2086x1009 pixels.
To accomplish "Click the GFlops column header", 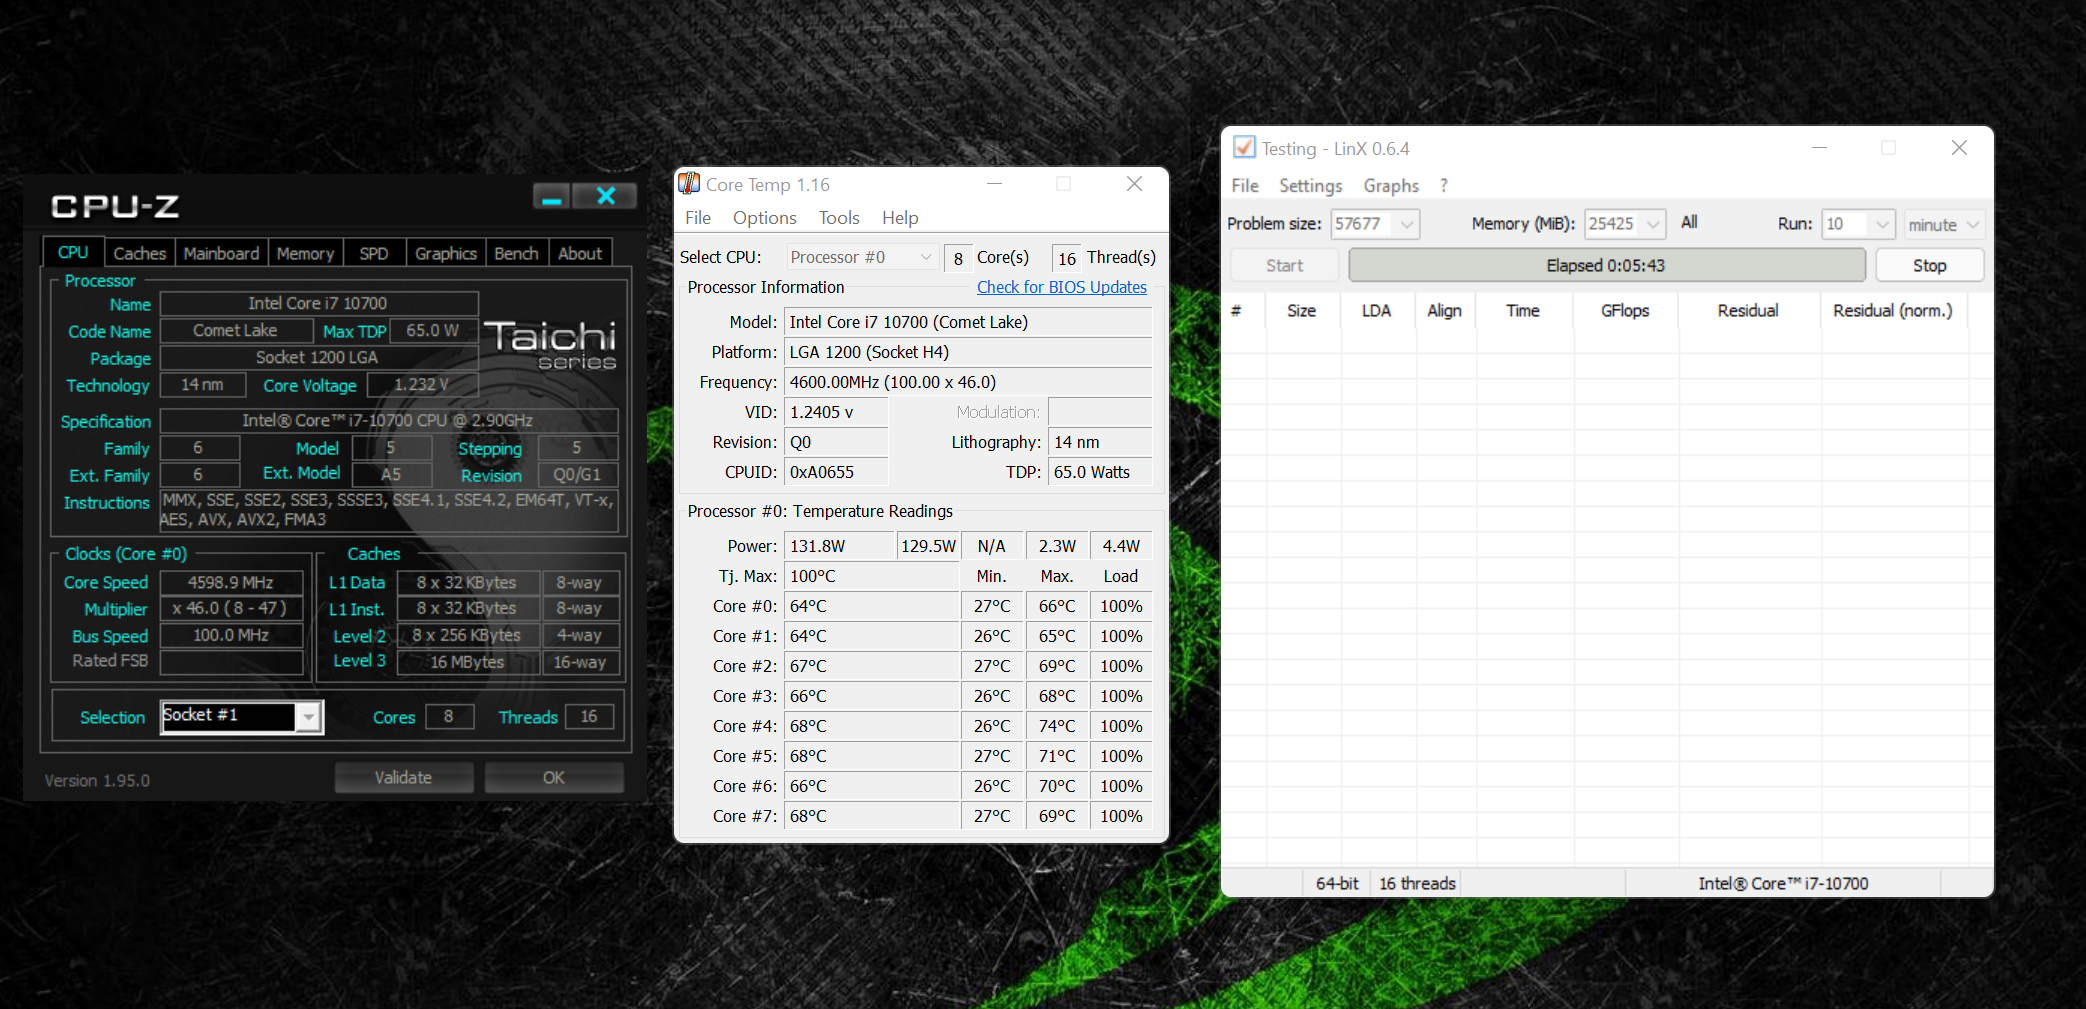I will point(1625,311).
